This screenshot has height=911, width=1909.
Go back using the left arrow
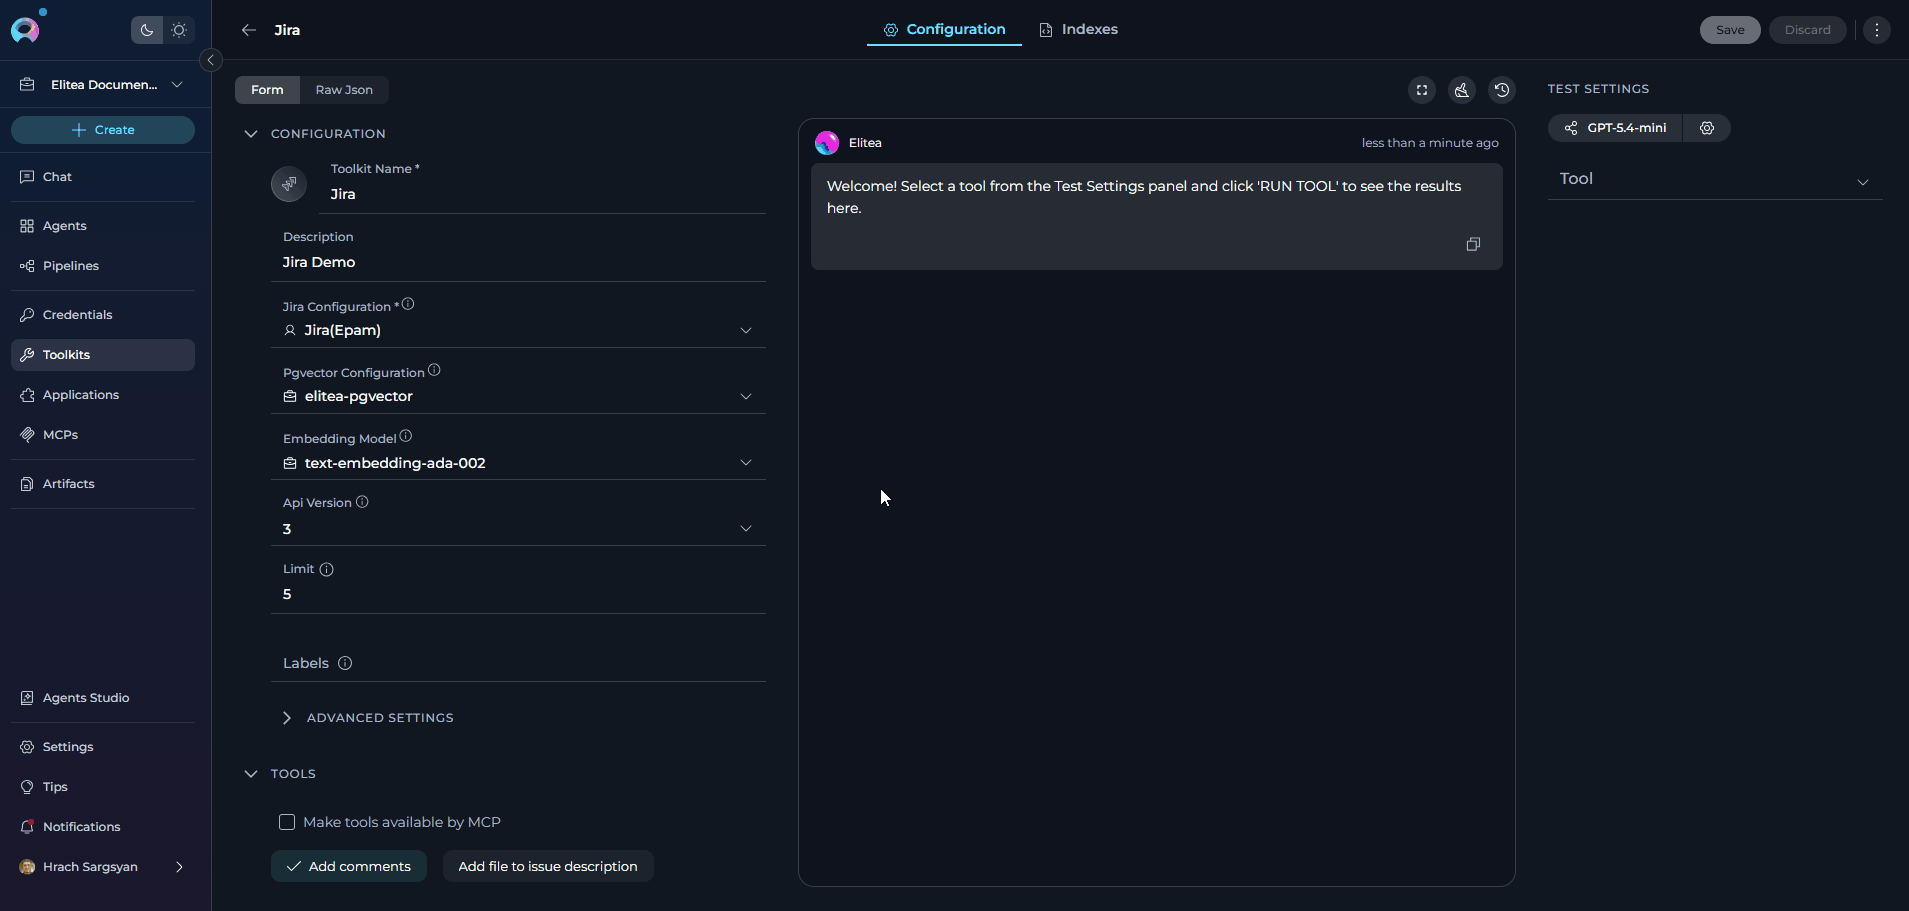(x=249, y=30)
